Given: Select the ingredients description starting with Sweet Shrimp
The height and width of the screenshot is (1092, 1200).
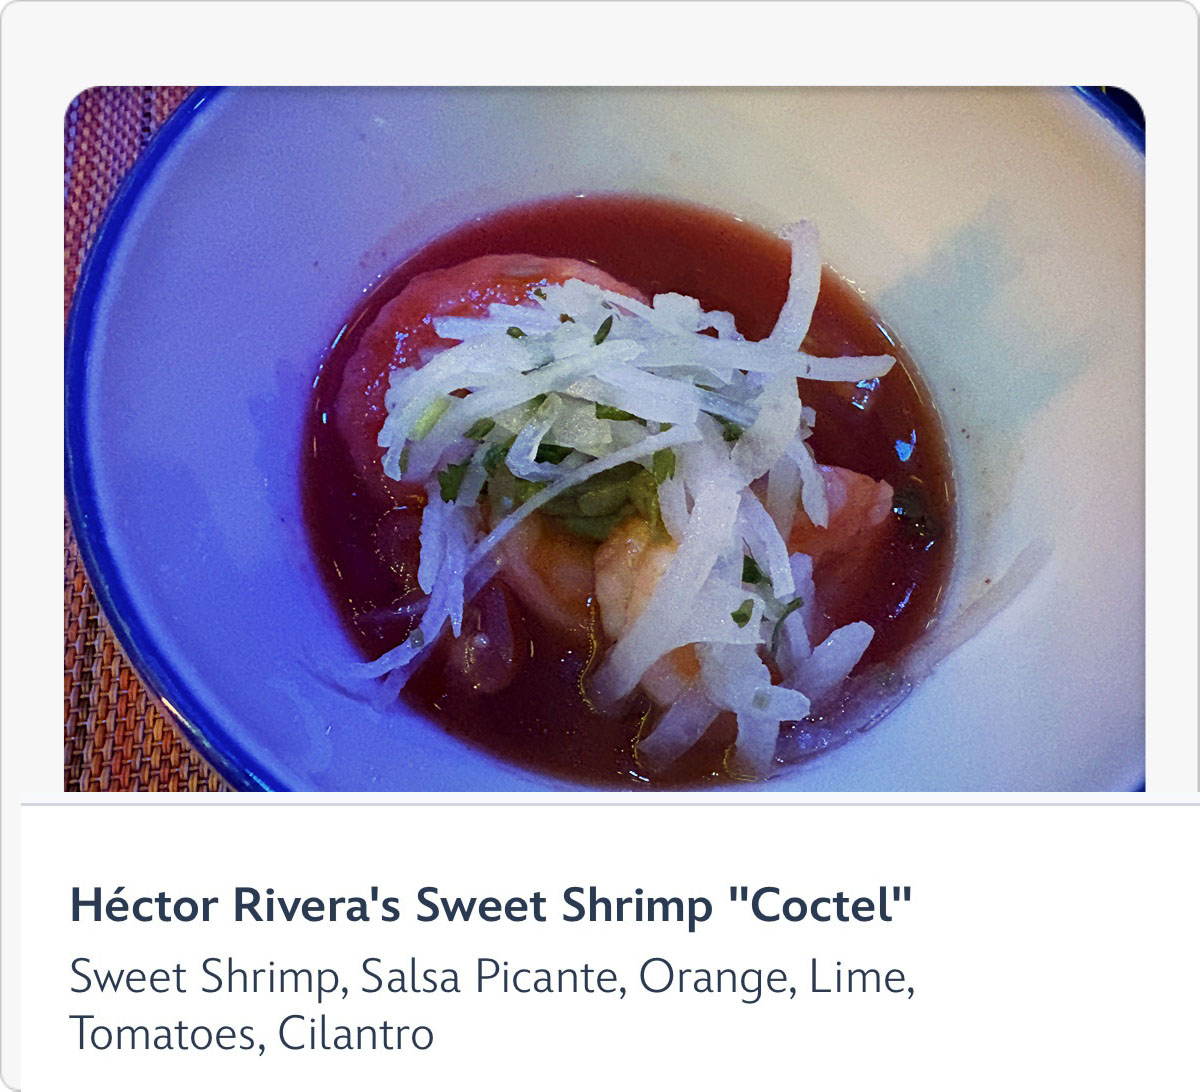Looking at the screenshot, I should click(x=492, y=1005).
